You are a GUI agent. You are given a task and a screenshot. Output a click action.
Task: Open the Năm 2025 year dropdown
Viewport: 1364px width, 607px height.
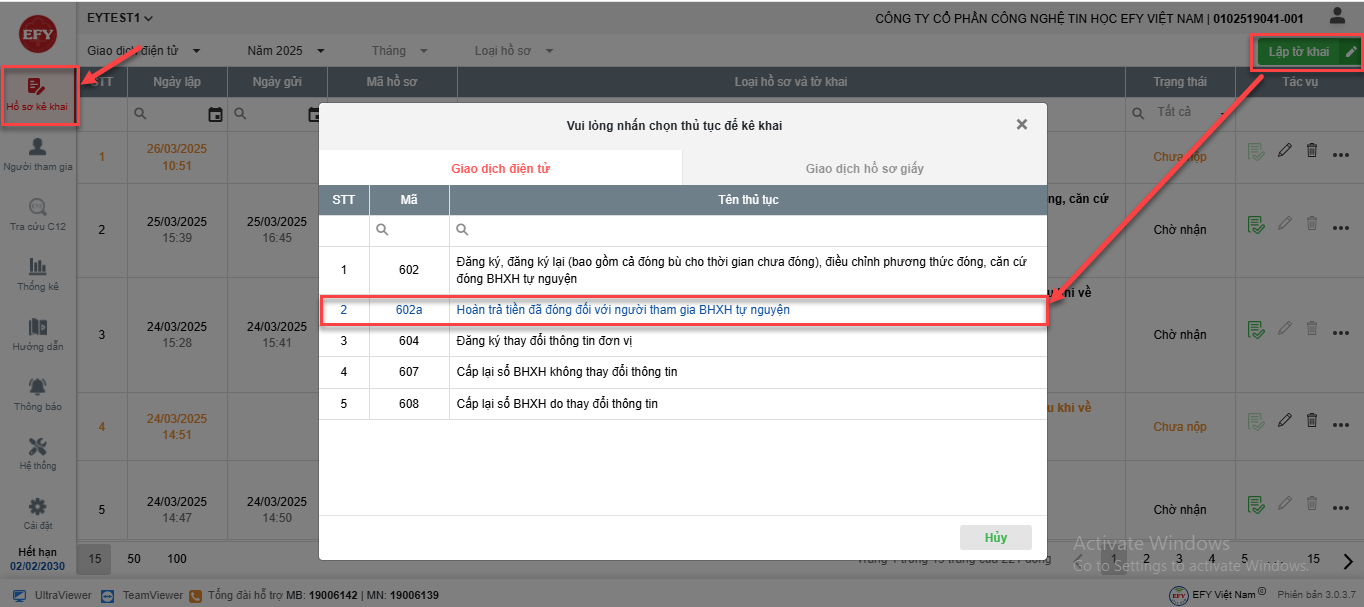click(x=286, y=51)
